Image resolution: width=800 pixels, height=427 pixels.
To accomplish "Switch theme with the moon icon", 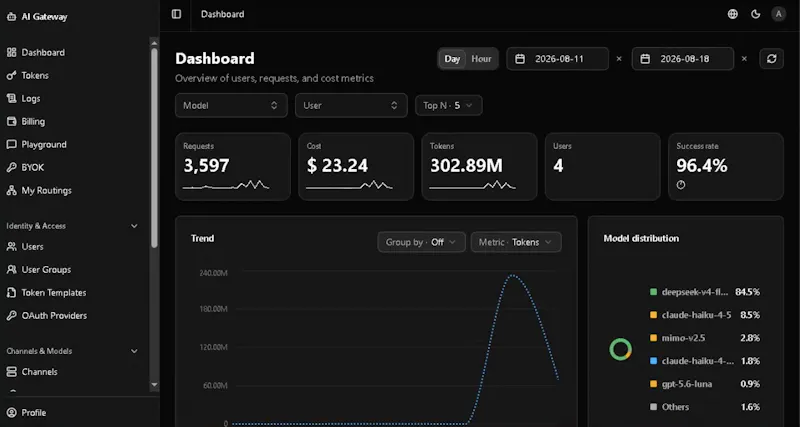I will coord(756,14).
